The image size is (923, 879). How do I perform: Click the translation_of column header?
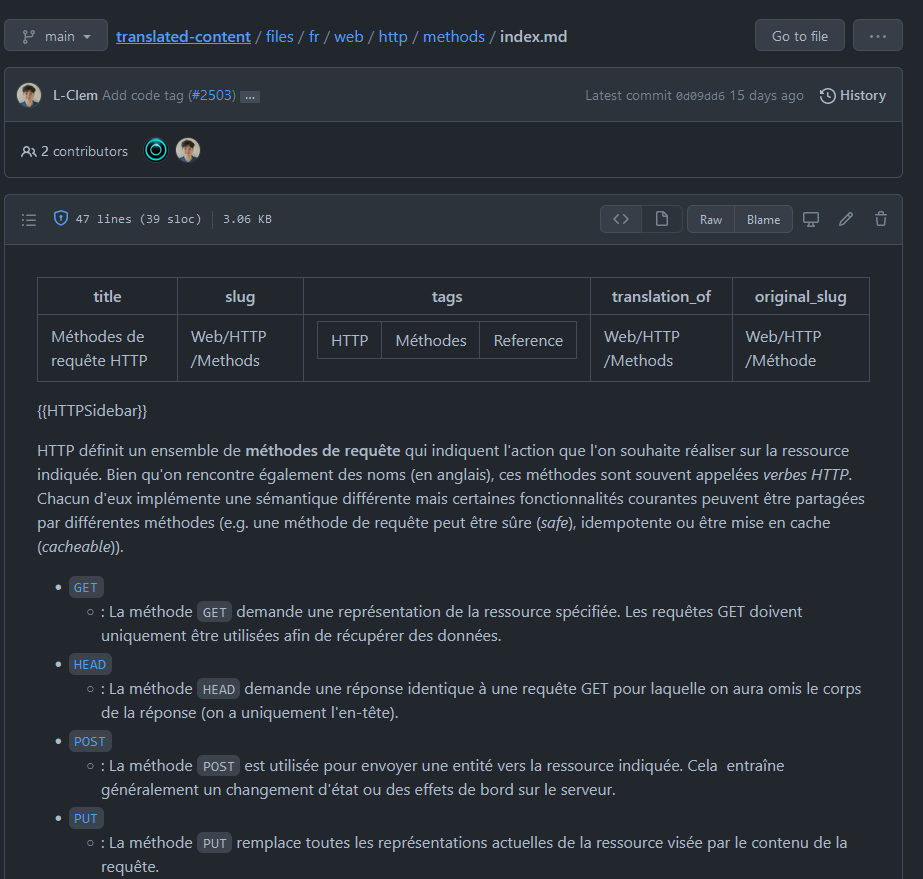661,296
